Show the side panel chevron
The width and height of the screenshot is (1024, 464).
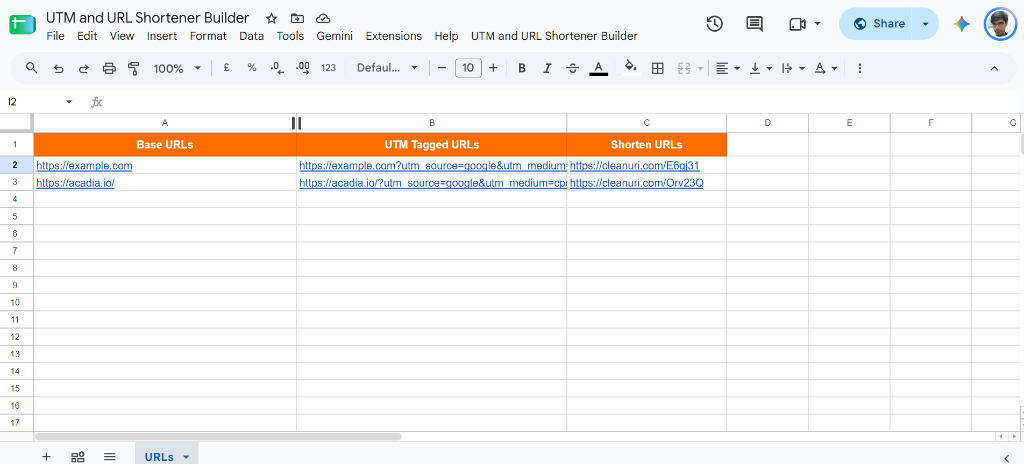click(1006, 457)
